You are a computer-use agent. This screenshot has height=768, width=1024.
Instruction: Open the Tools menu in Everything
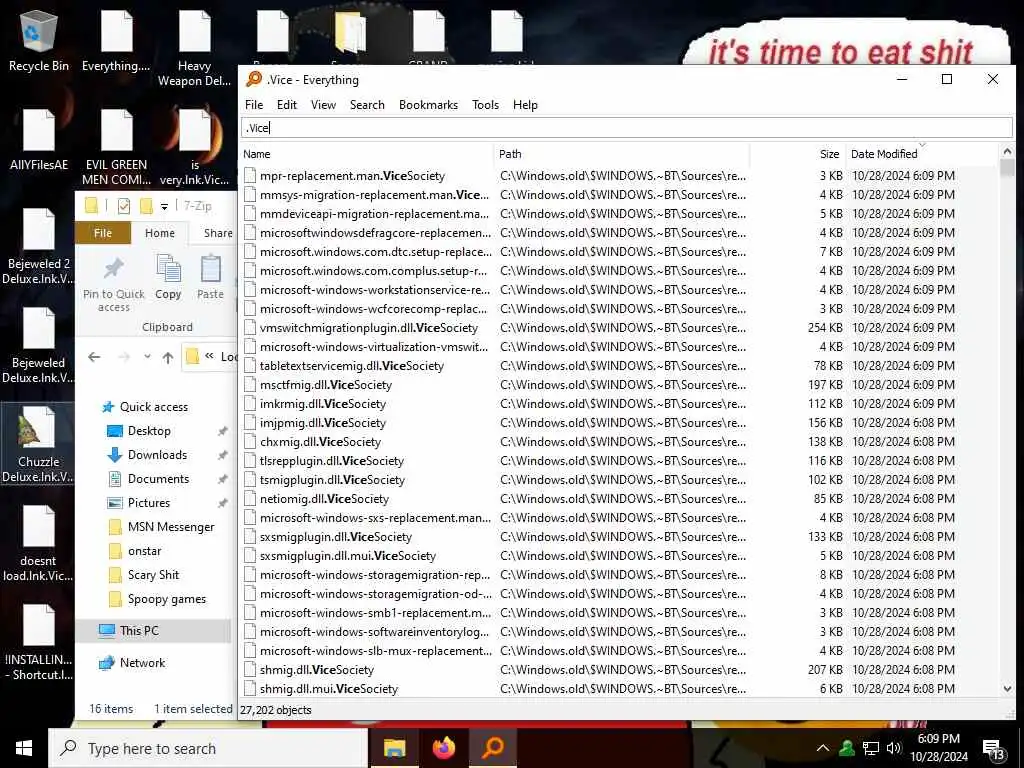pos(485,104)
